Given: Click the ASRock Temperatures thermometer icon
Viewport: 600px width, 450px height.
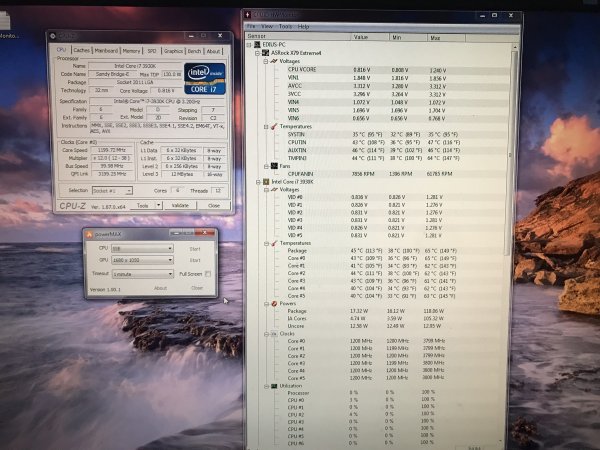Looking at the screenshot, I should (274, 126).
